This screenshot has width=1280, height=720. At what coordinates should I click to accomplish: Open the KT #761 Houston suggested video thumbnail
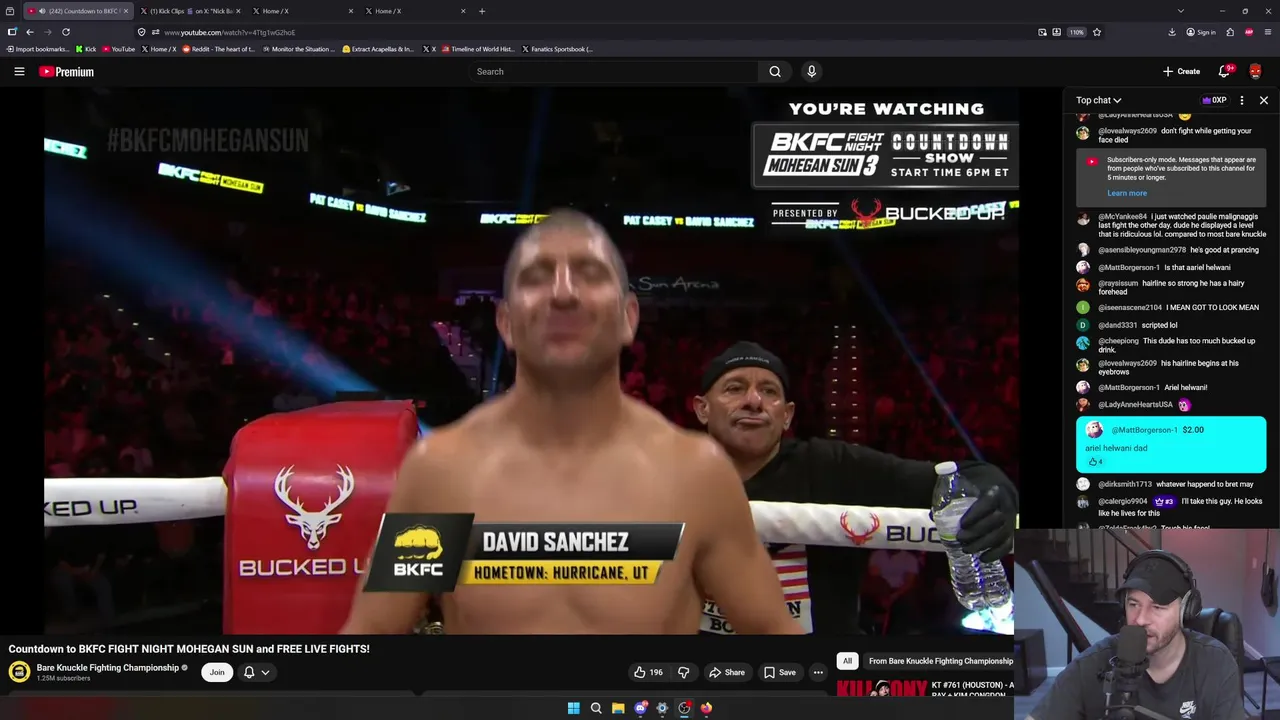coord(880,688)
